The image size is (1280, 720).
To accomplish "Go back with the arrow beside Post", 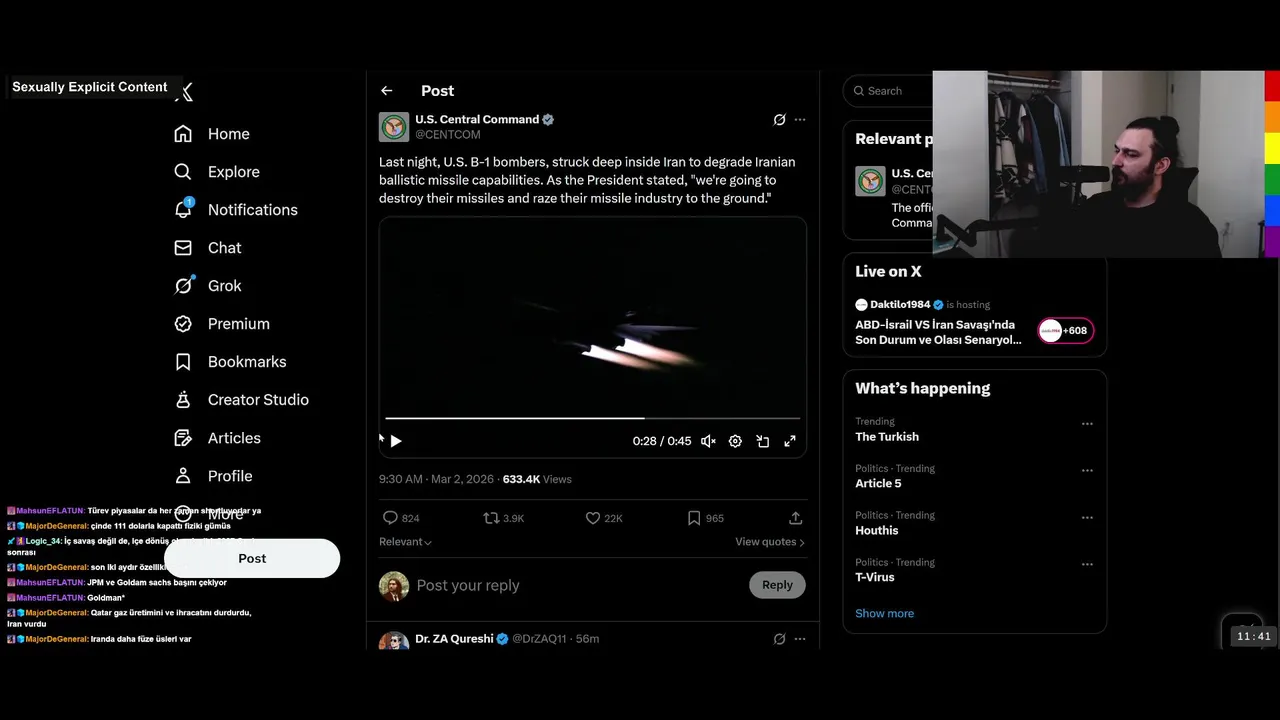I will click(387, 91).
